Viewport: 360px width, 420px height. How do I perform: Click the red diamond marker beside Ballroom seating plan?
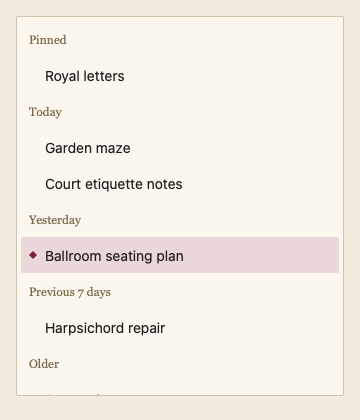[x=33, y=255]
